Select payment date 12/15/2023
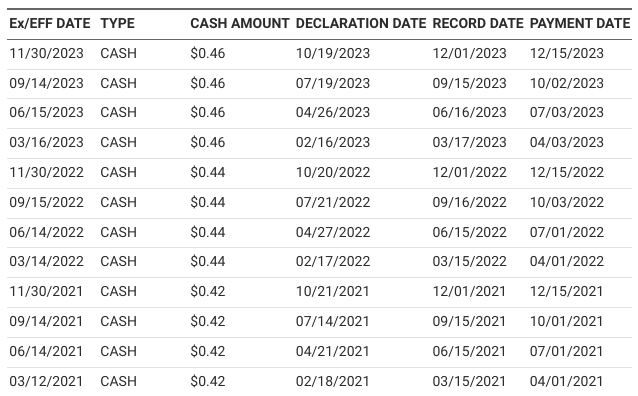 tap(566, 53)
